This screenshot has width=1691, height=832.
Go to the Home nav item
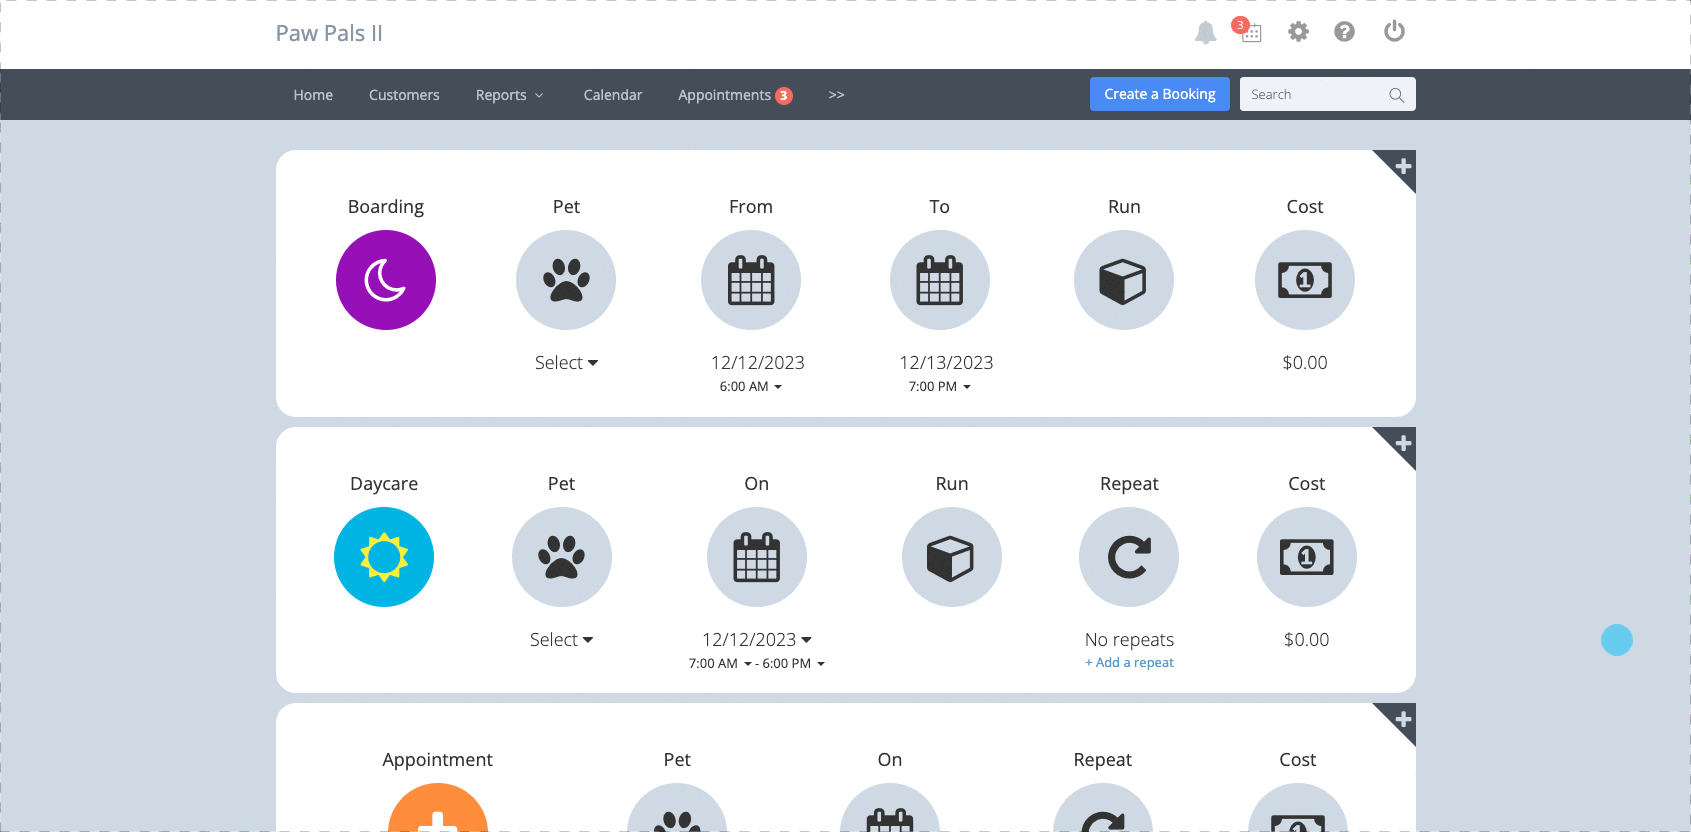tap(313, 95)
